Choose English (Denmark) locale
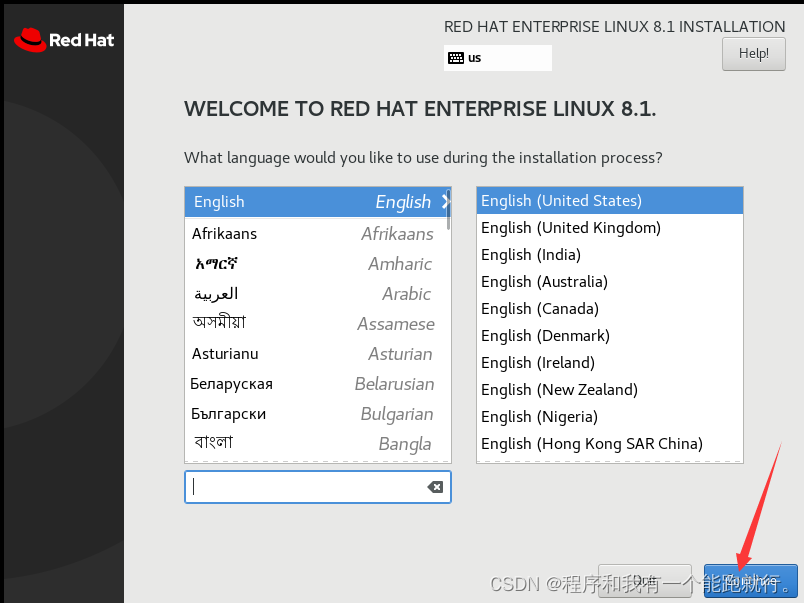Image resolution: width=804 pixels, height=603 pixels. point(610,335)
